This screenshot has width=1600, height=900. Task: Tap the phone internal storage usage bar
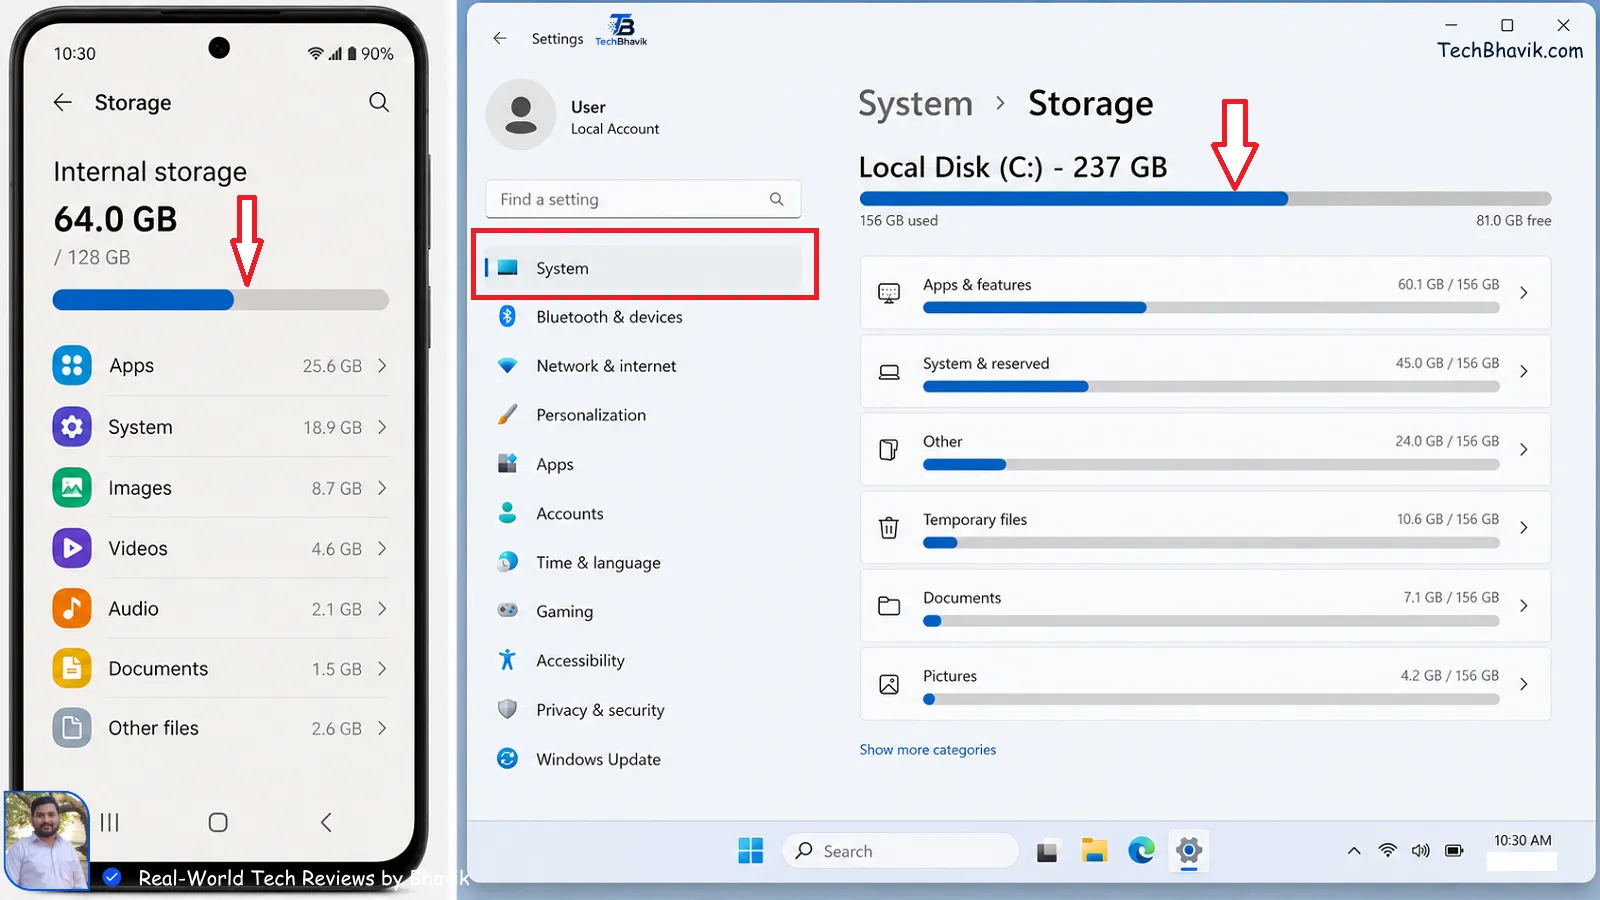220,299
